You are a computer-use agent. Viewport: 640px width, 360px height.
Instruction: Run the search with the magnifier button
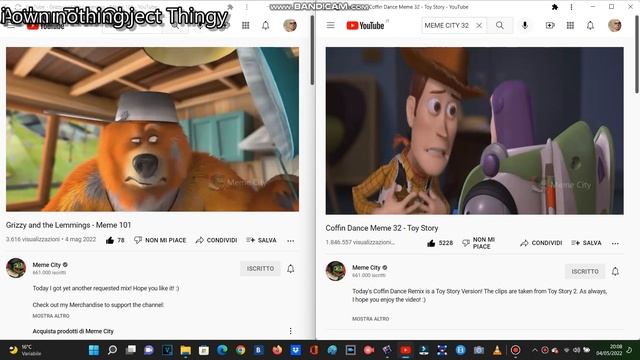pos(500,25)
